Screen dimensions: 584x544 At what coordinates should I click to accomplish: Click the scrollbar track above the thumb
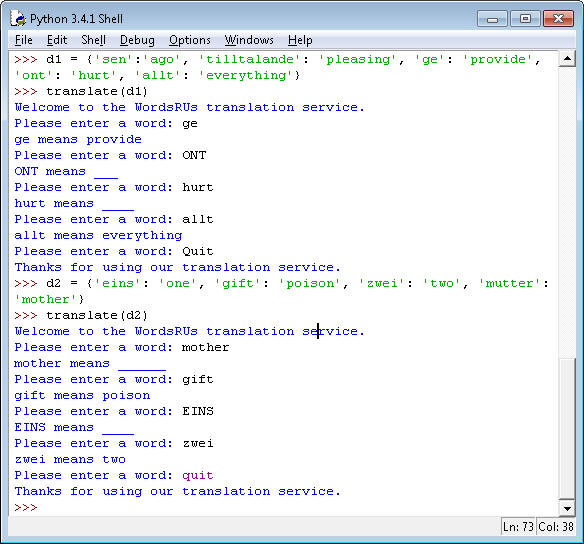click(567, 211)
